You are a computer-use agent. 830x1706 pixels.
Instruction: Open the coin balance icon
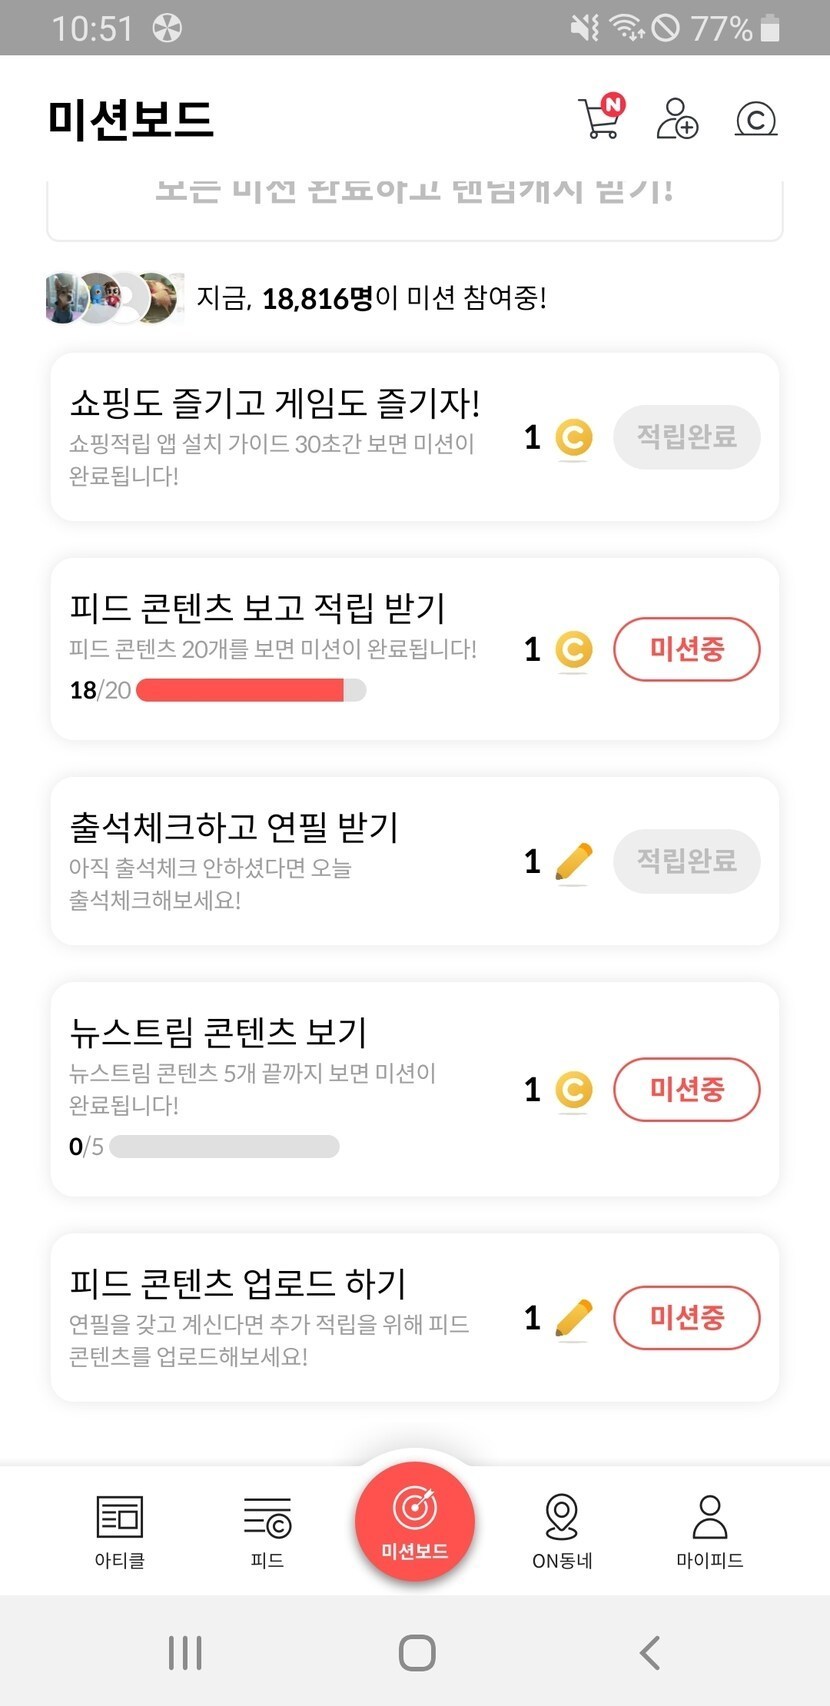click(x=756, y=120)
